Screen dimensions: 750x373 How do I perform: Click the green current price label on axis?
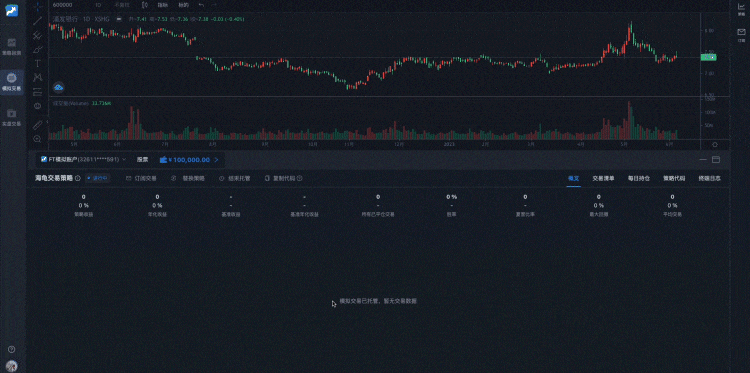(708, 57)
